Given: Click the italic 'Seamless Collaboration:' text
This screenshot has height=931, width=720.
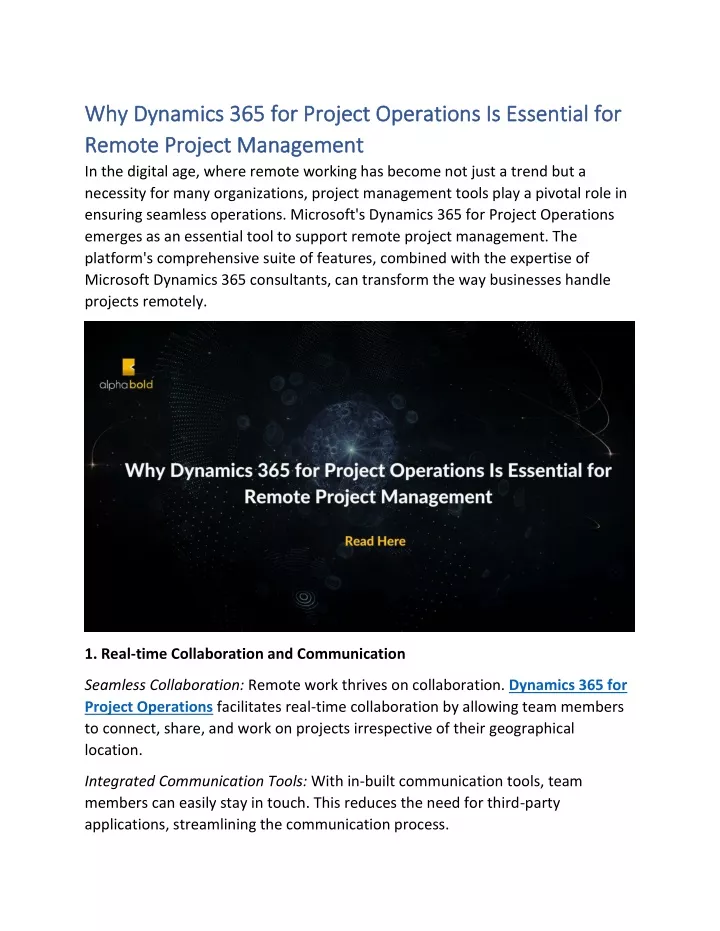Looking at the screenshot, I should (x=164, y=685).
